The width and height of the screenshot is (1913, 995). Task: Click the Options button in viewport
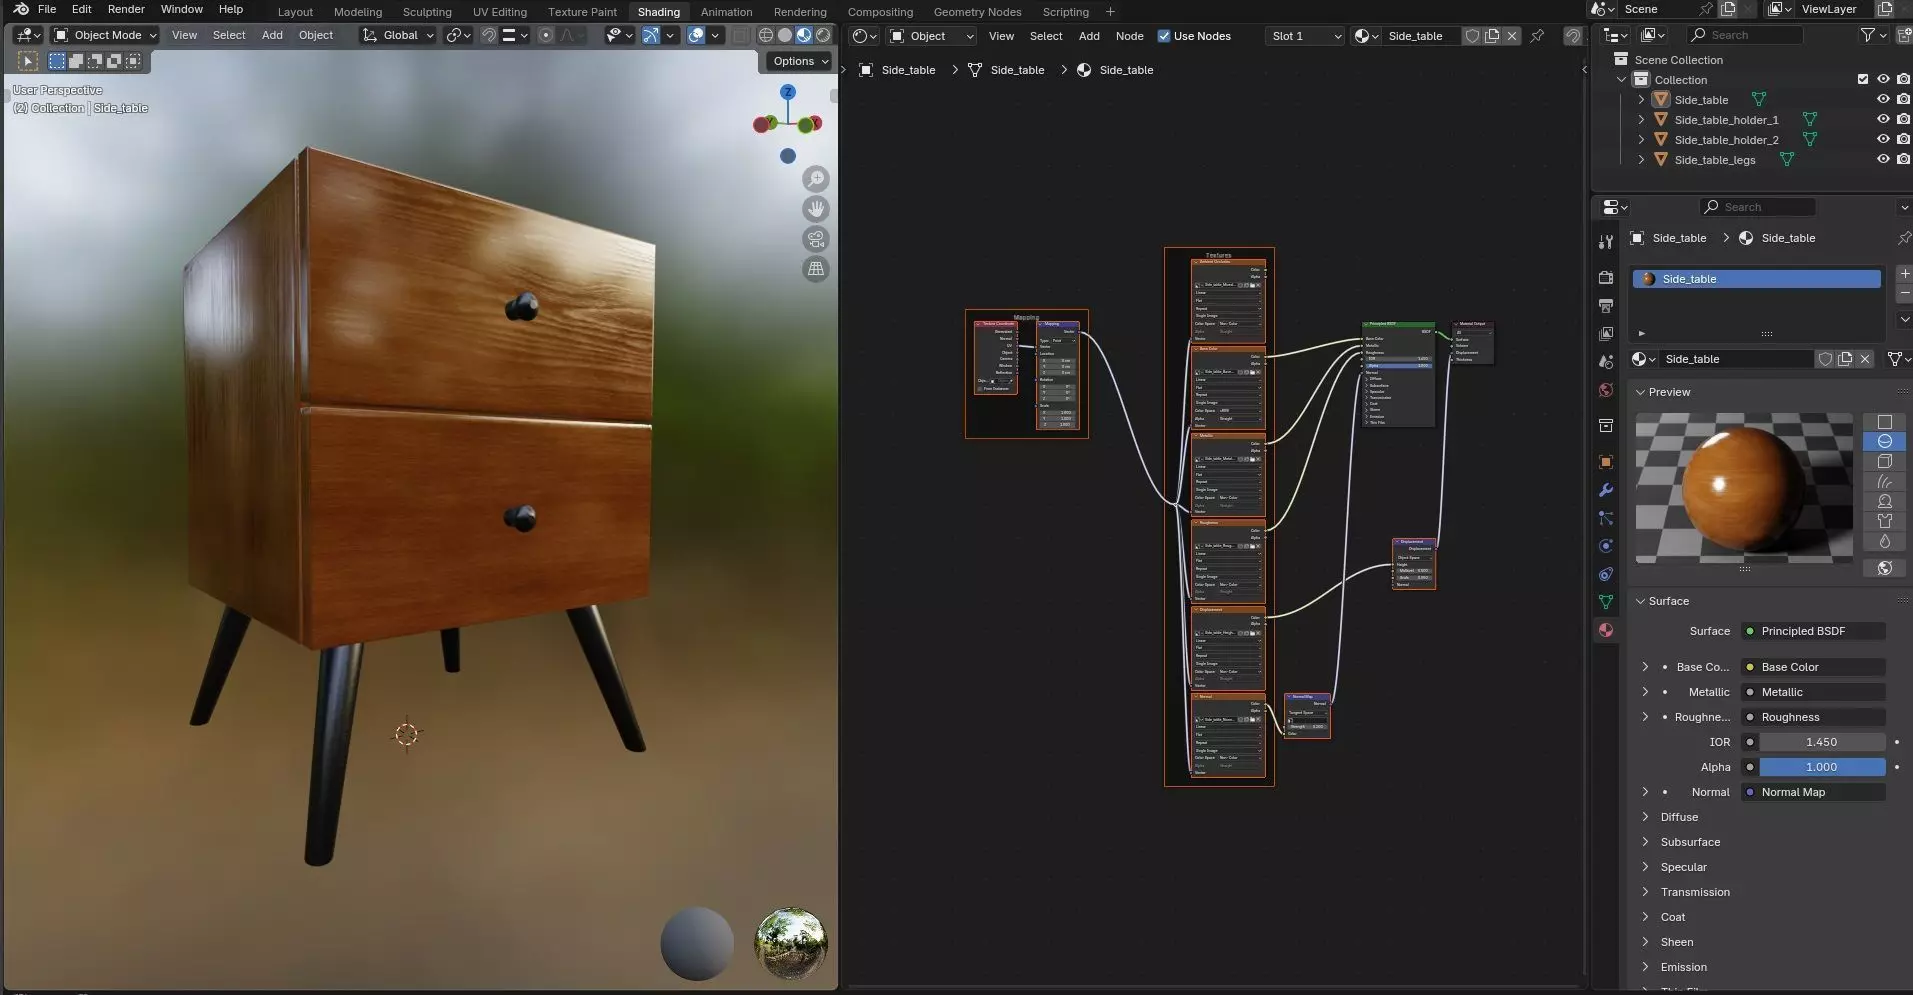(800, 61)
